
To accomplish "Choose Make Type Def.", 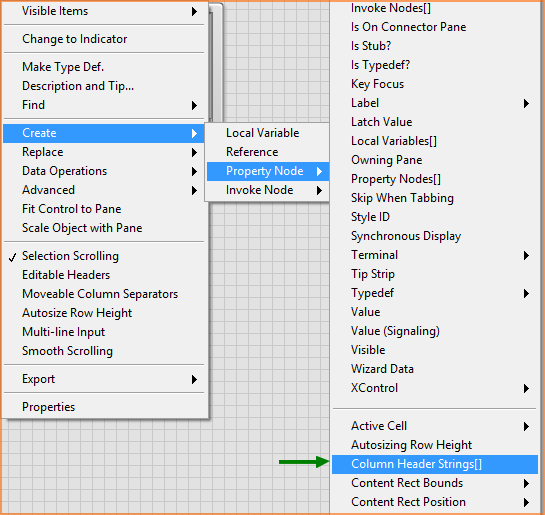I will coord(104,67).
